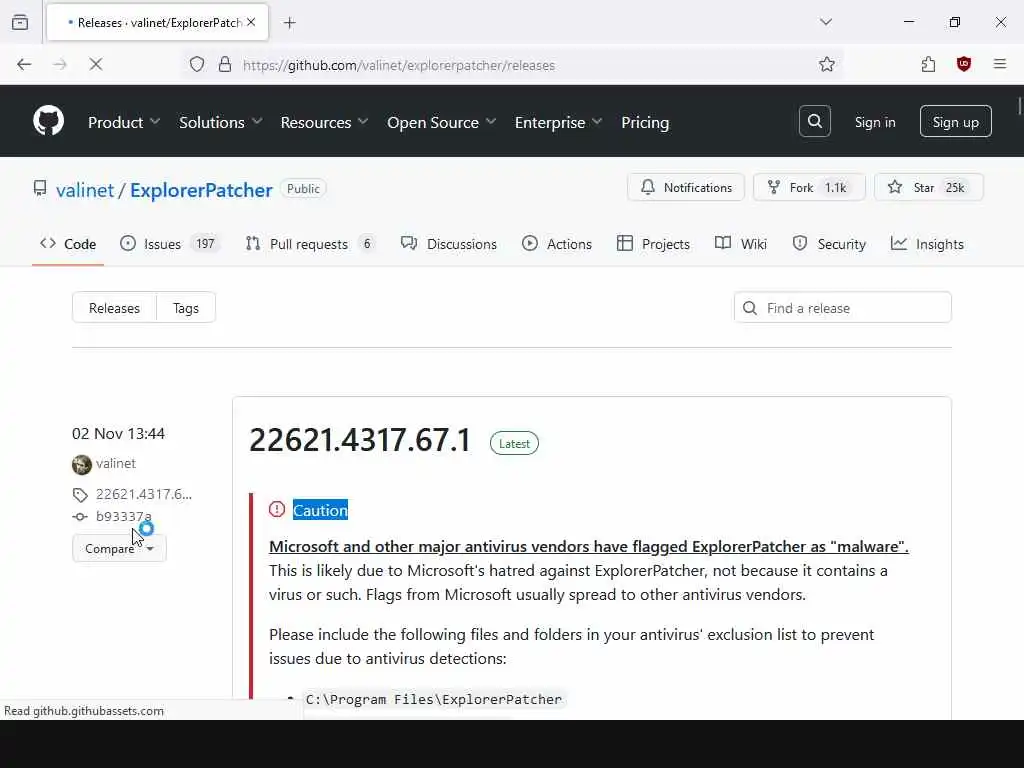The image size is (1024, 768).
Task: Open release title 22621.4317.67.1
Action: coord(360,440)
